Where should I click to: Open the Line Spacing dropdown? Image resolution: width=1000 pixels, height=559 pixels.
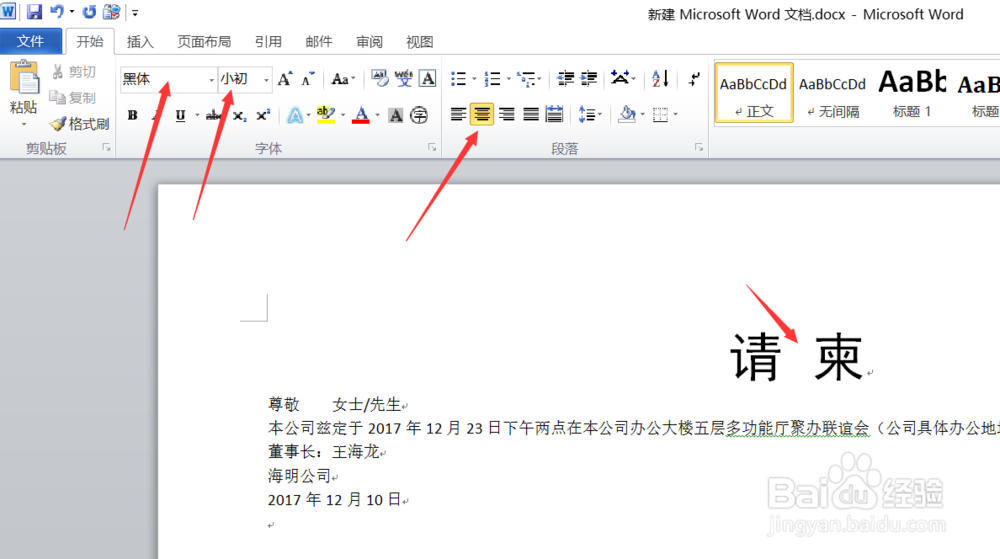(590, 115)
